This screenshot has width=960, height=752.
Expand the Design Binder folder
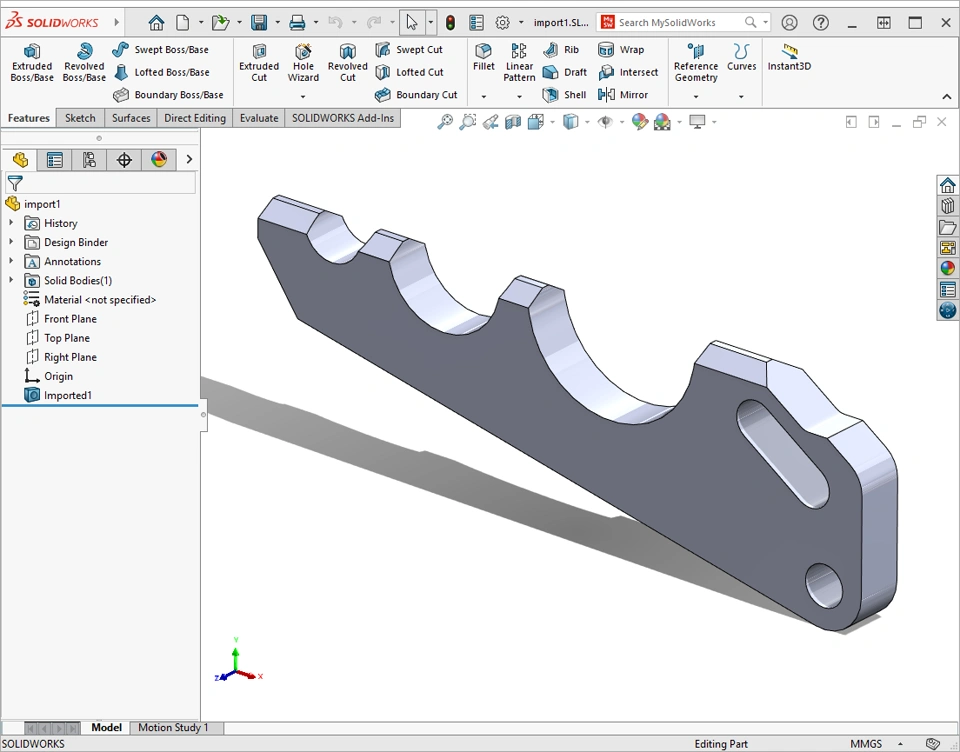click(11, 242)
